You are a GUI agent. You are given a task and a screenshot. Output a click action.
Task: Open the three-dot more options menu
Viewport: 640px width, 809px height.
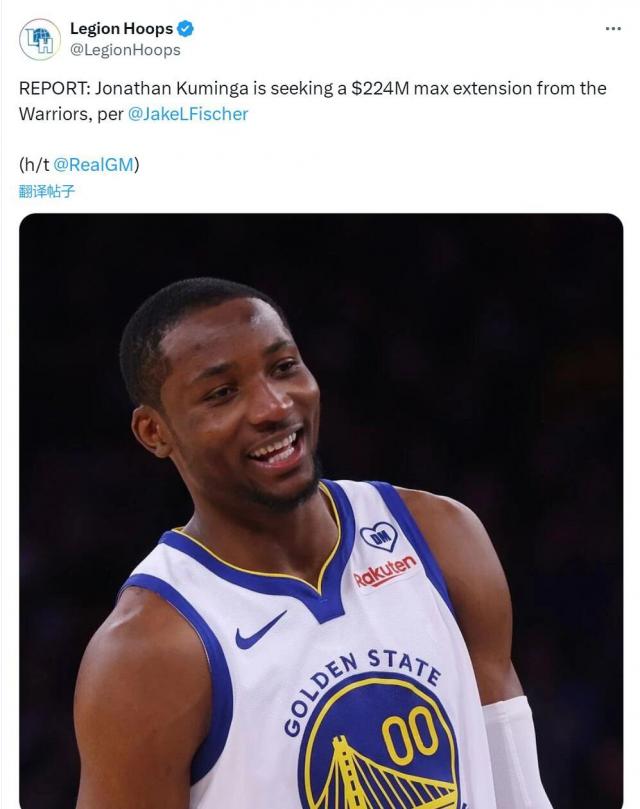(x=613, y=28)
